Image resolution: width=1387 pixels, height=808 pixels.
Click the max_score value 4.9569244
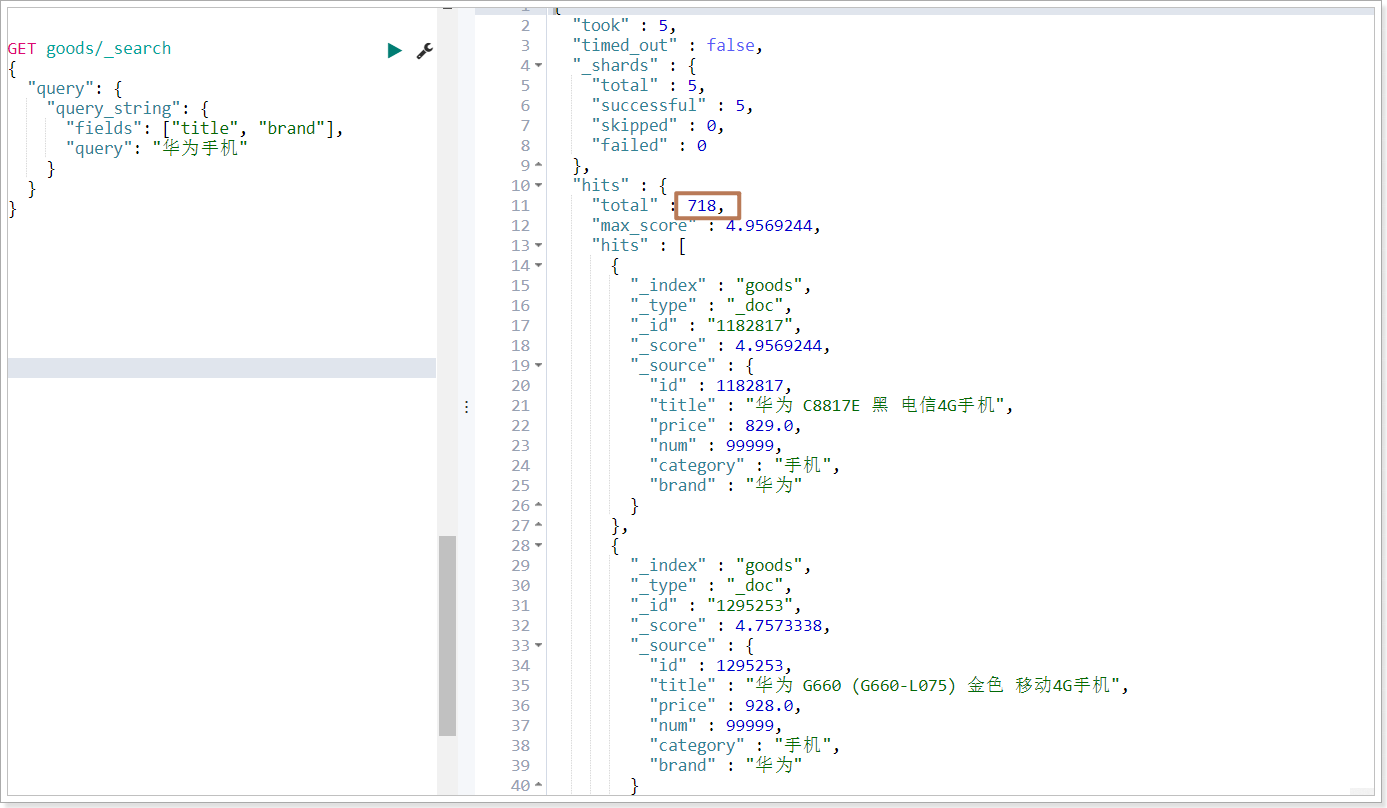coord(774,225)
